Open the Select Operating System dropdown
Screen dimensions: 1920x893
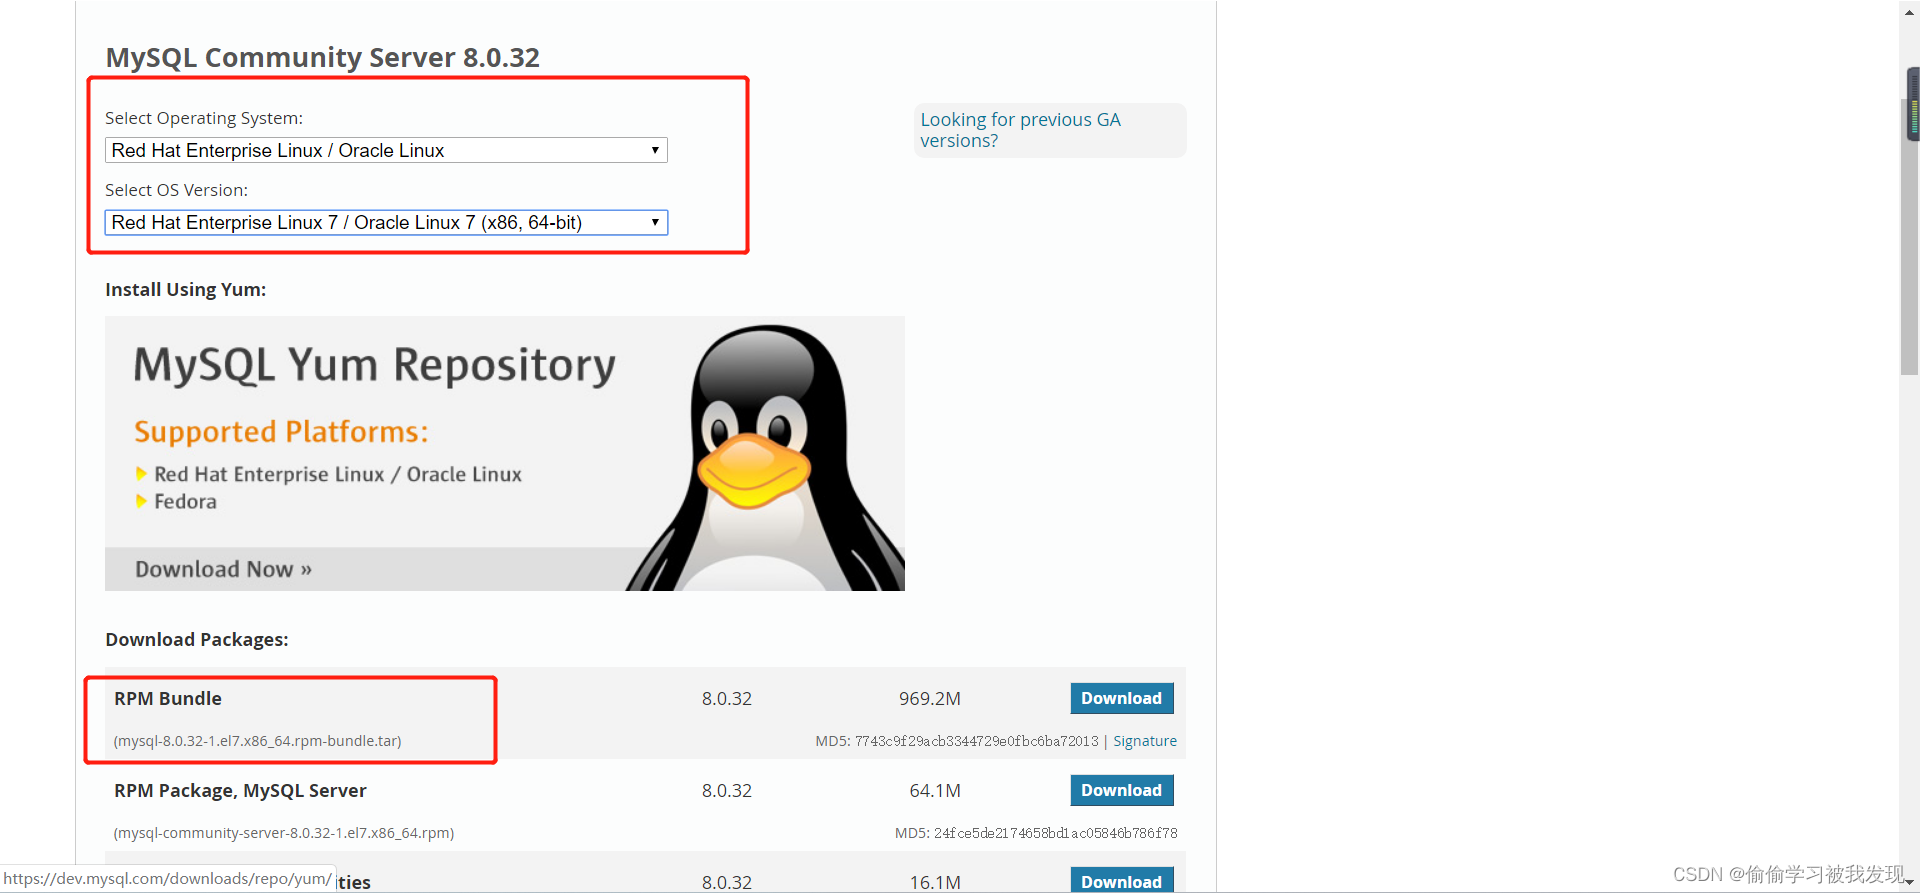click(386, 150)
